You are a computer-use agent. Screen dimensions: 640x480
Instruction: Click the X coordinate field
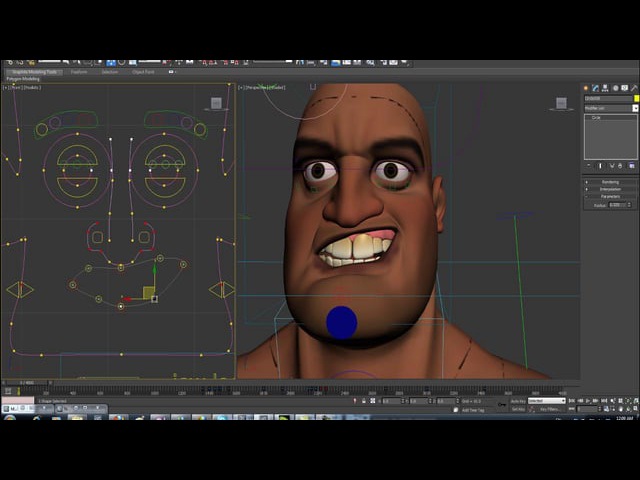(x=391, y=401)
